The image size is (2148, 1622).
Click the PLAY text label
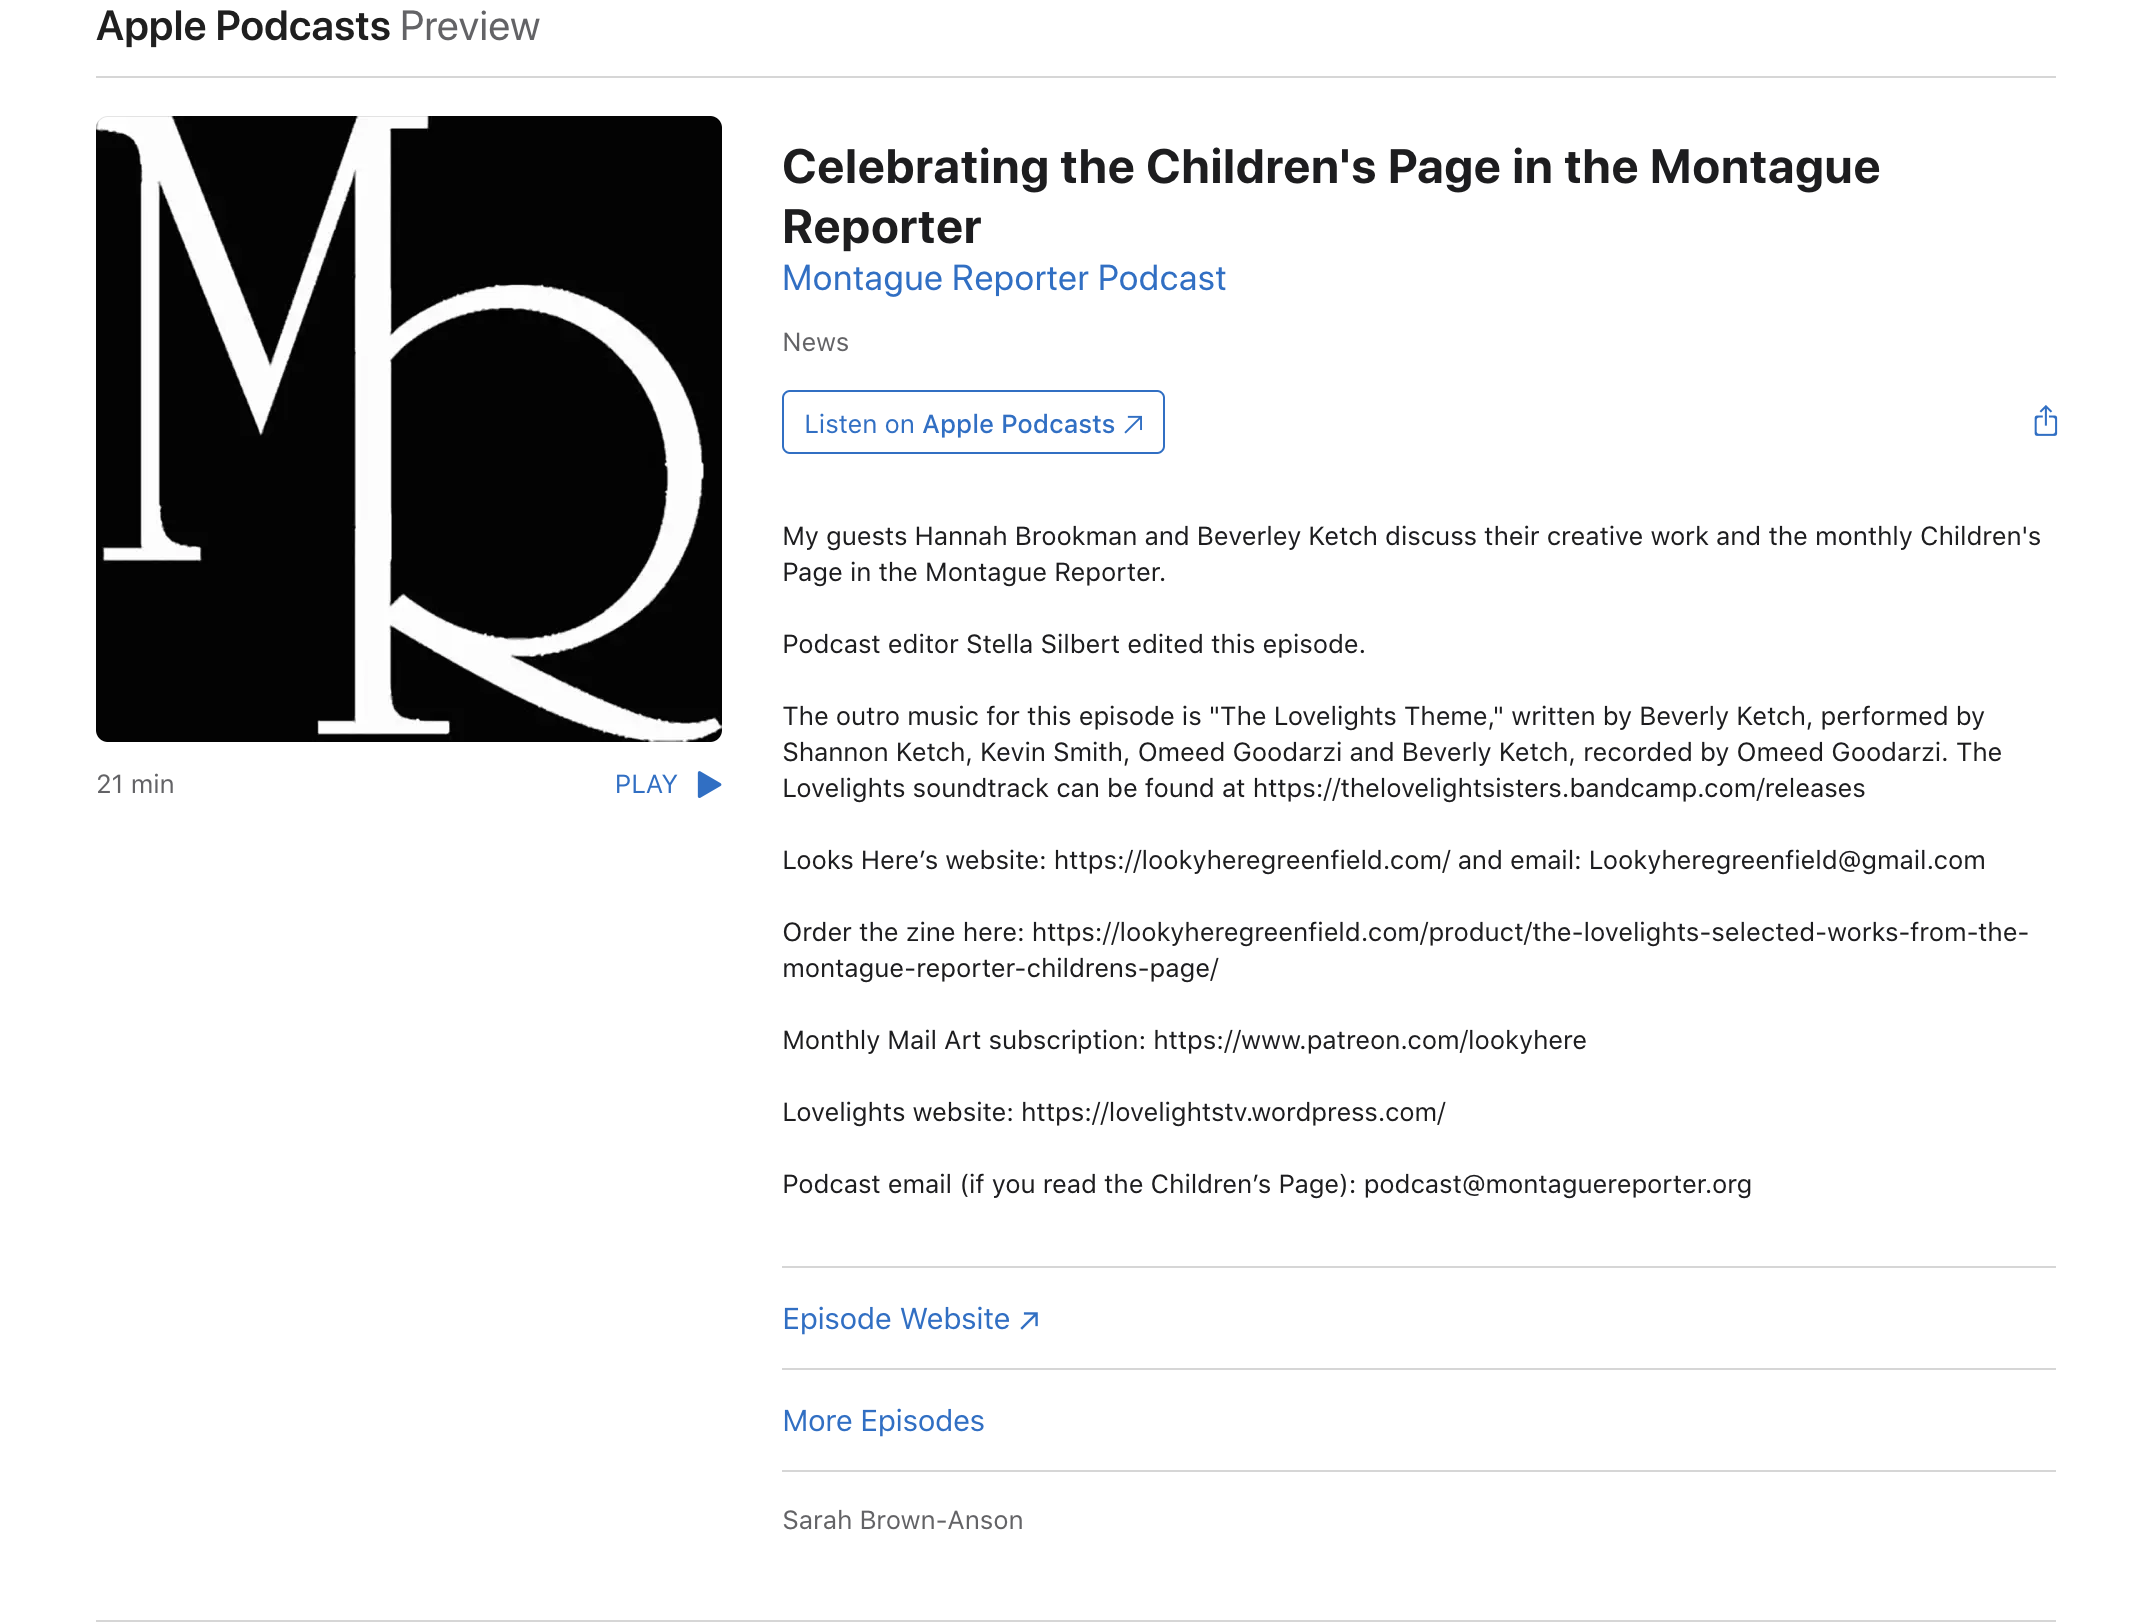pos(646,785)
